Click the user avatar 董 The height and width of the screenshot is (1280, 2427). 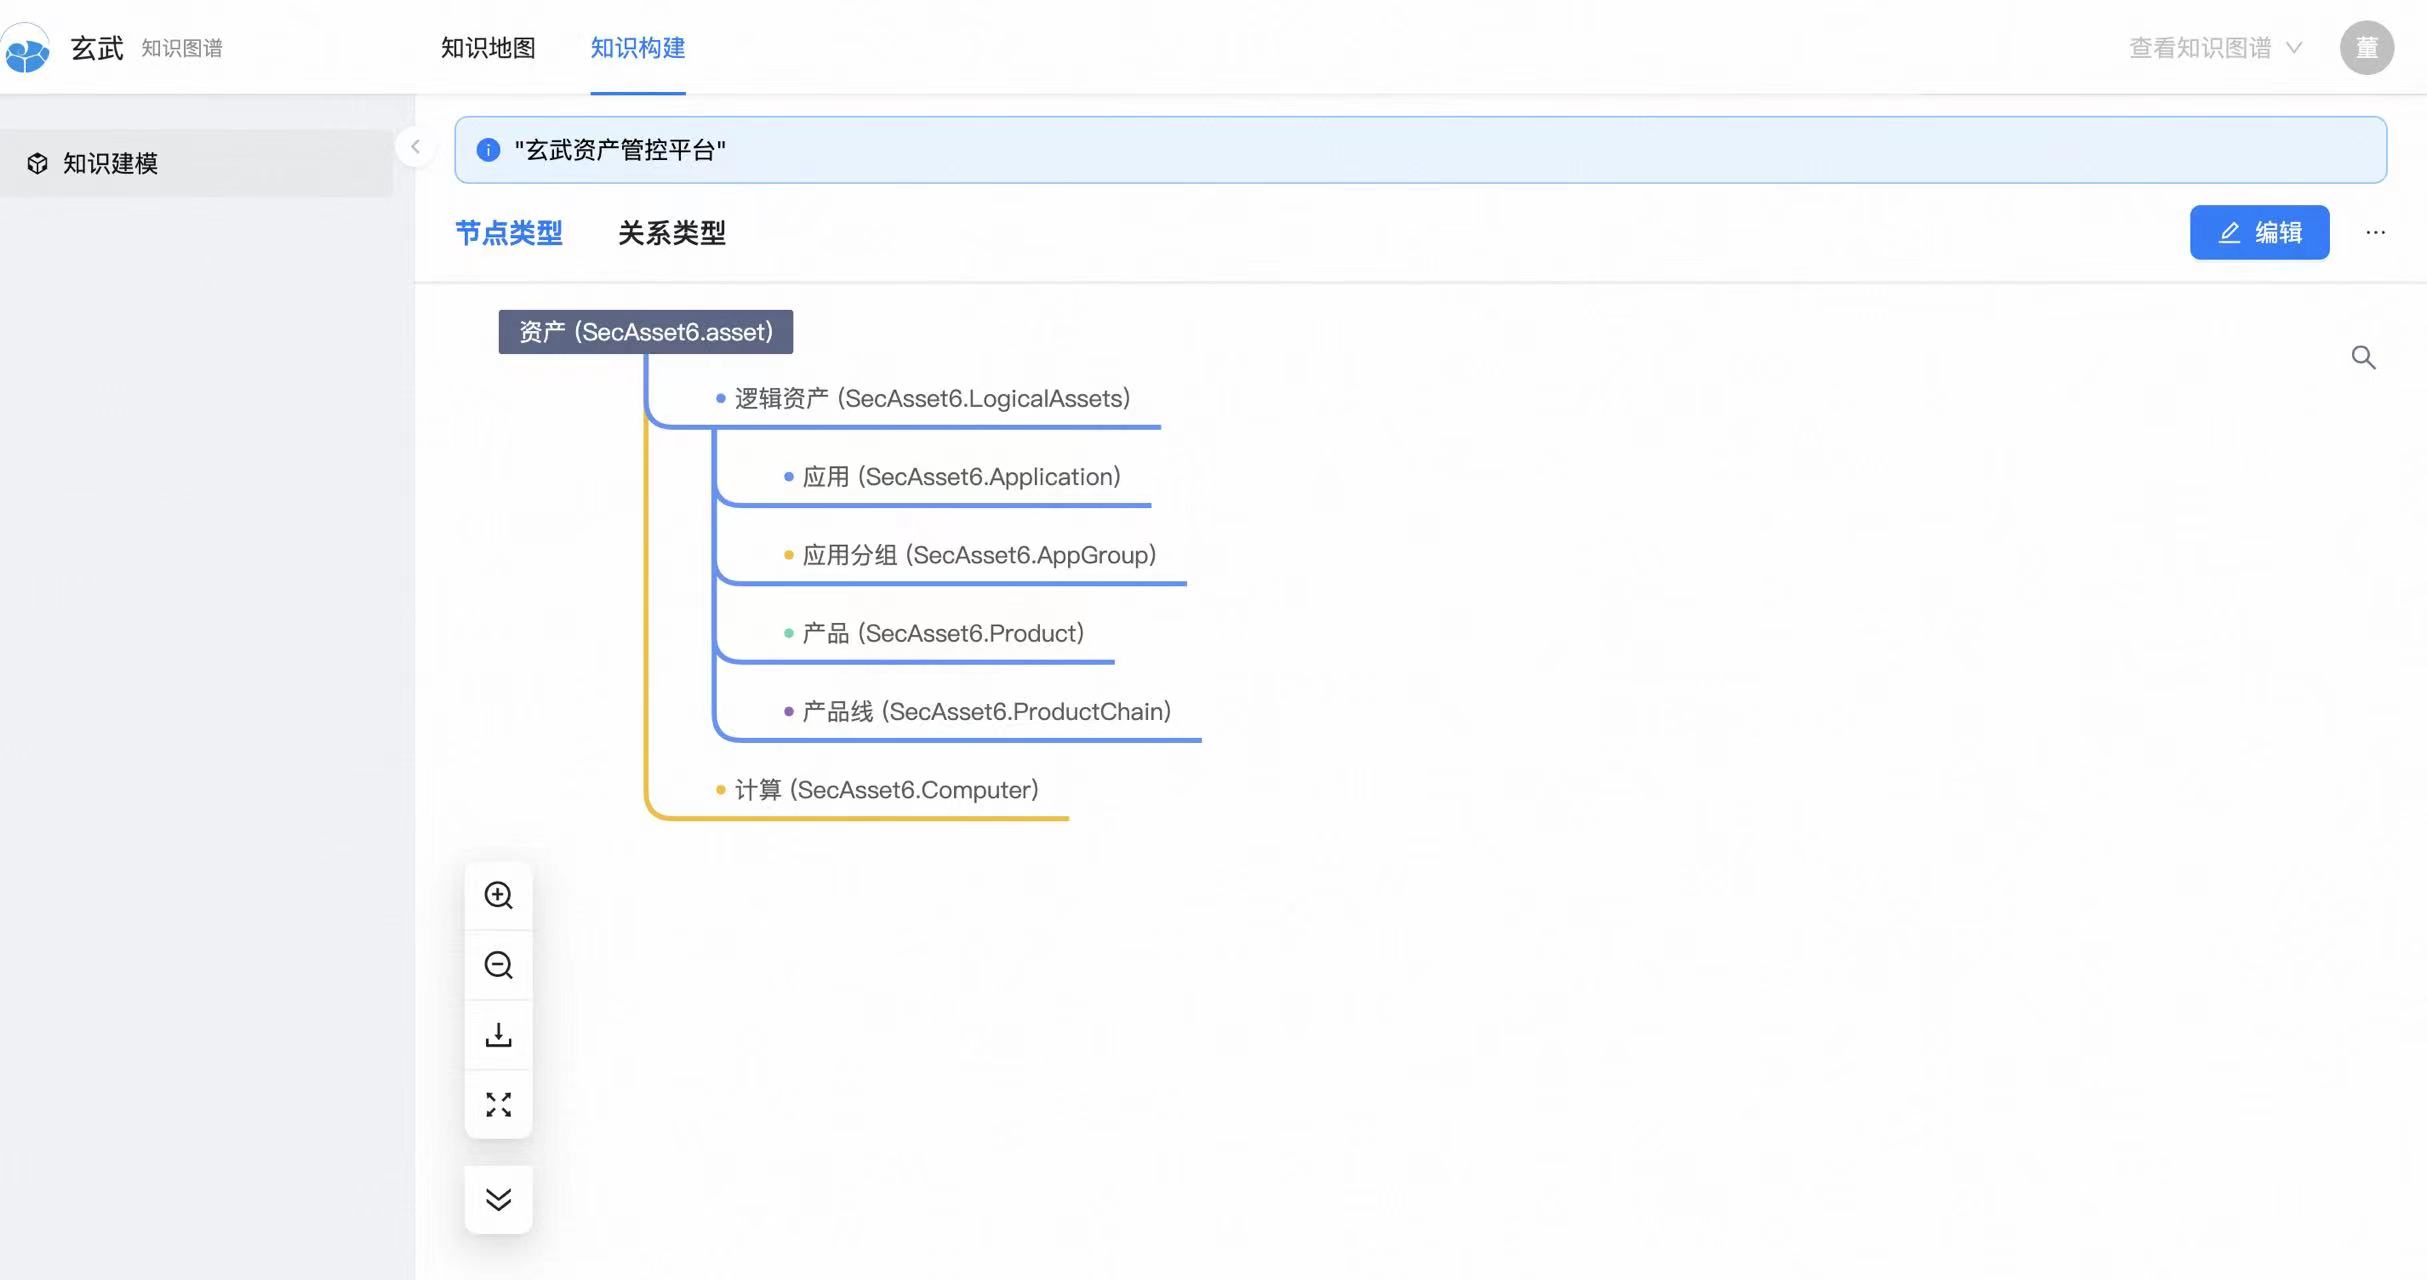point(2366,48)
